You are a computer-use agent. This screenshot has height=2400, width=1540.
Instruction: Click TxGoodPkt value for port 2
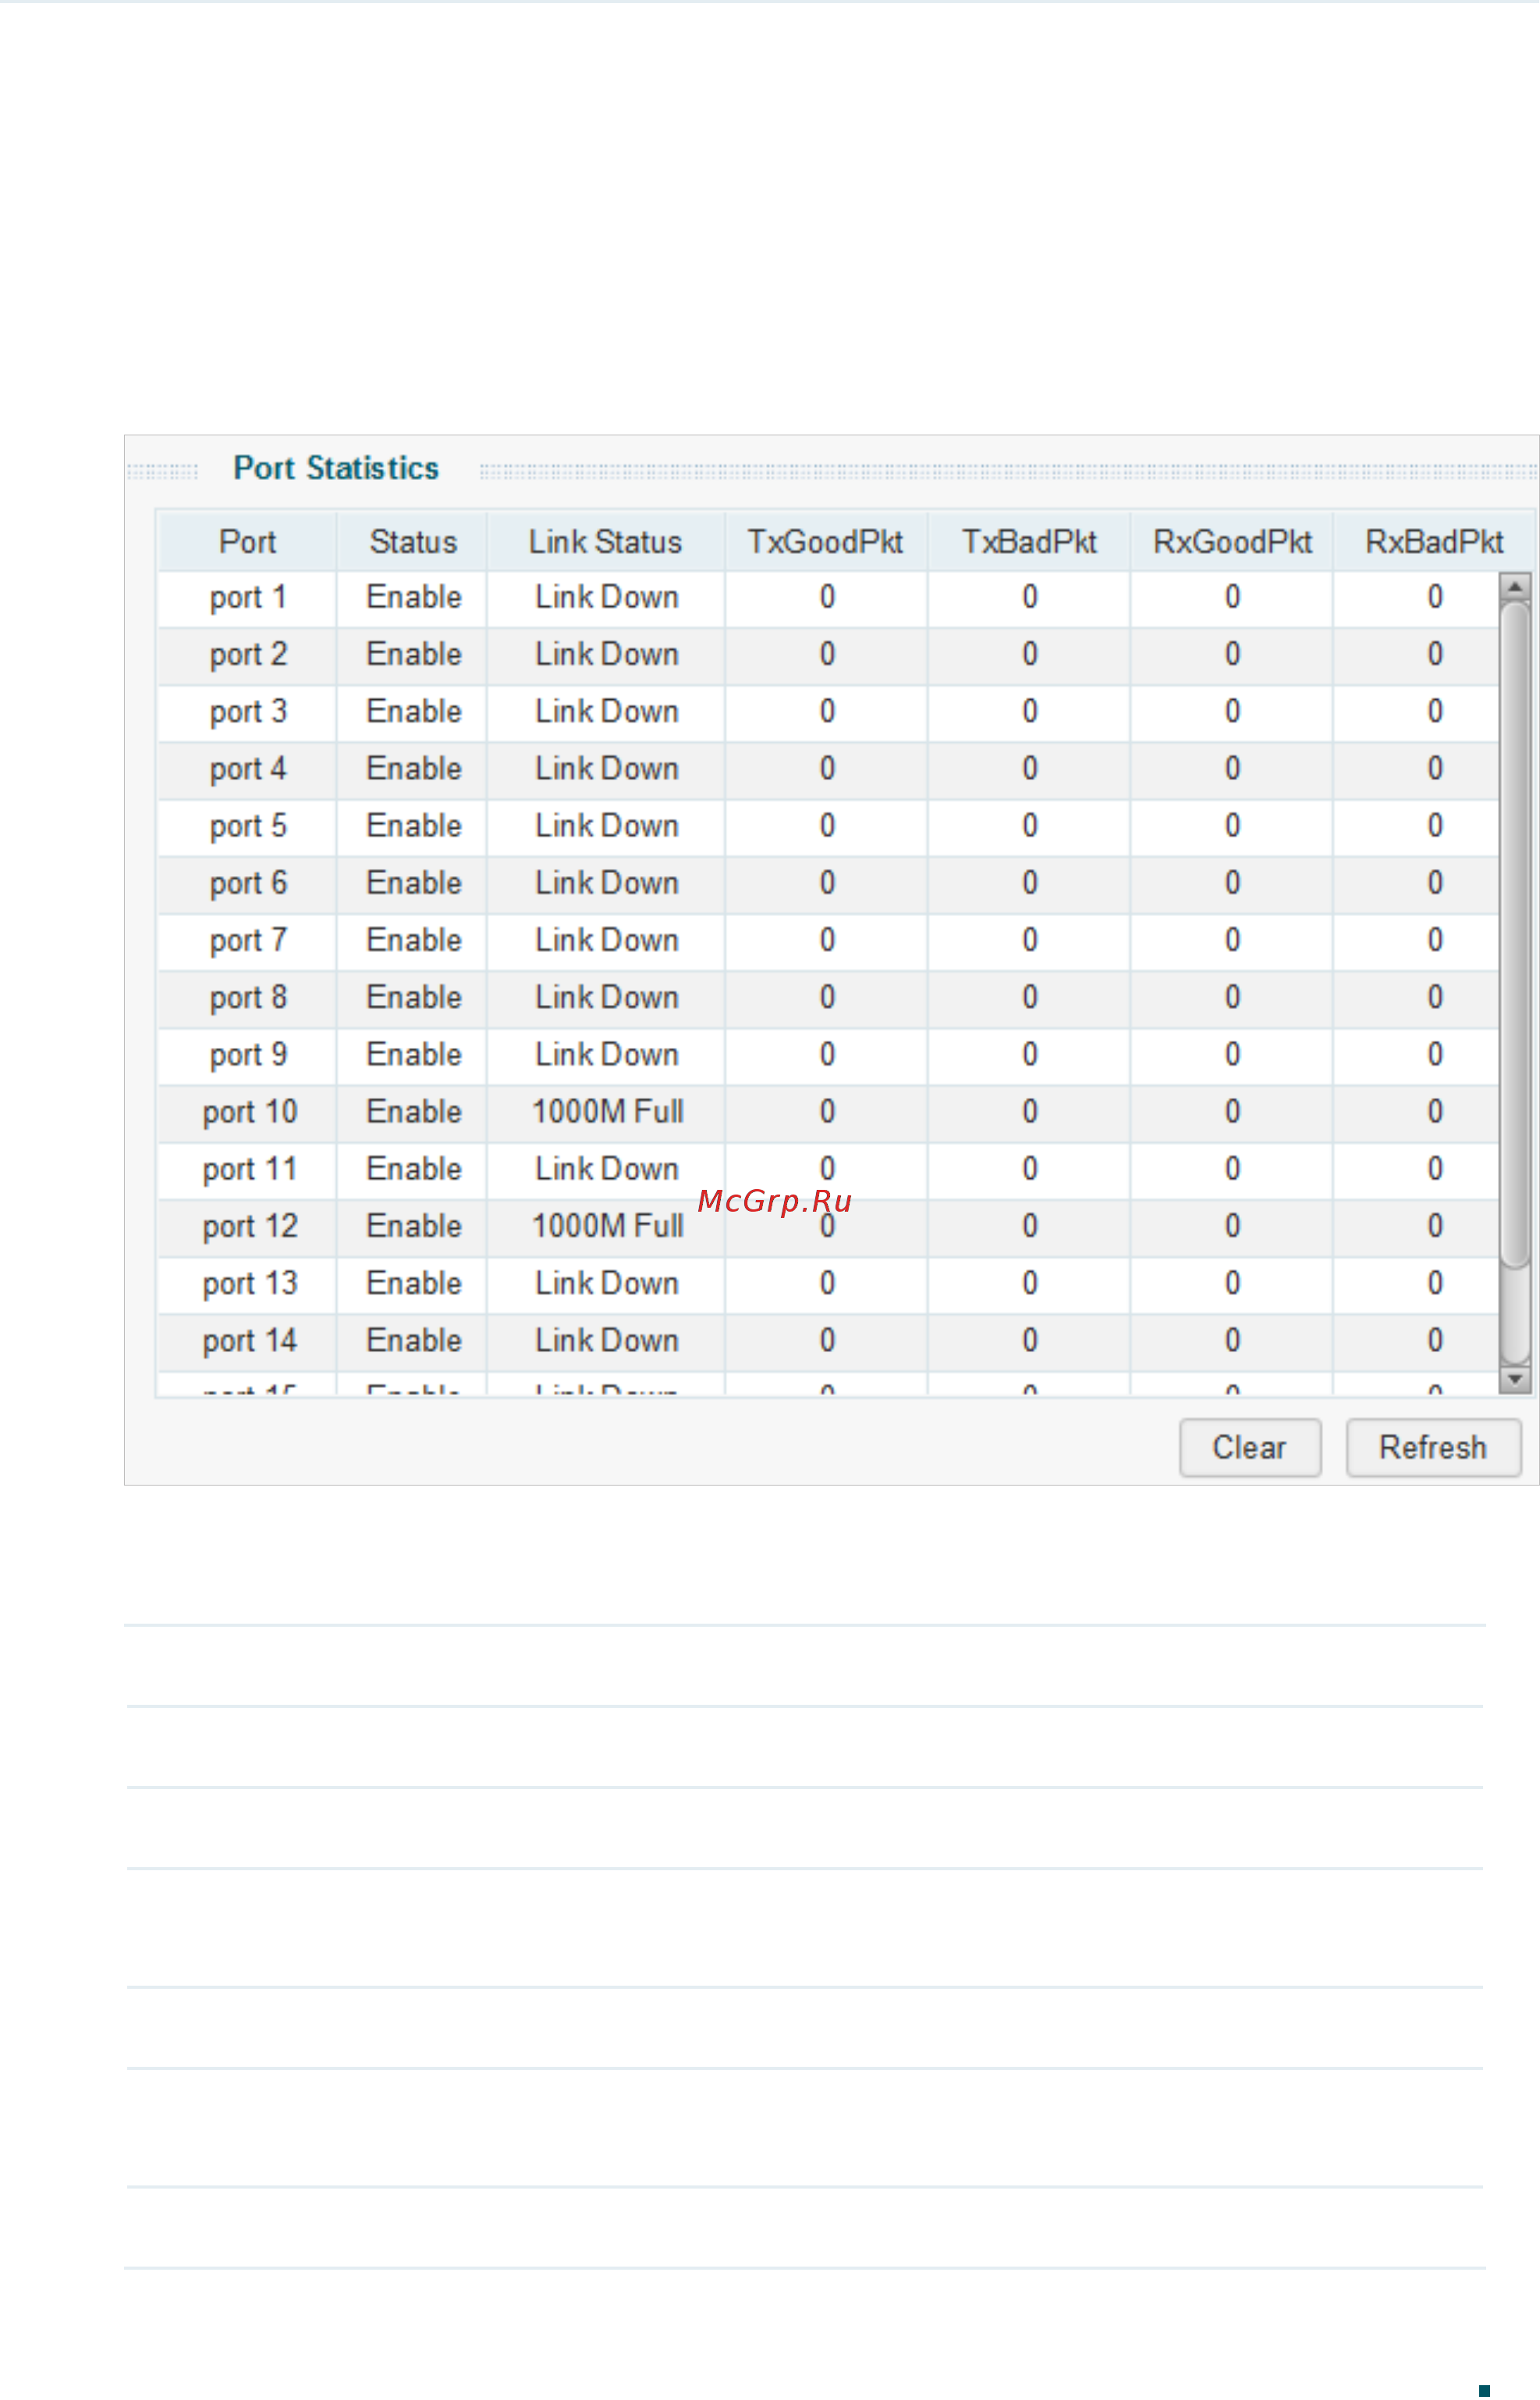click(827, 655)
